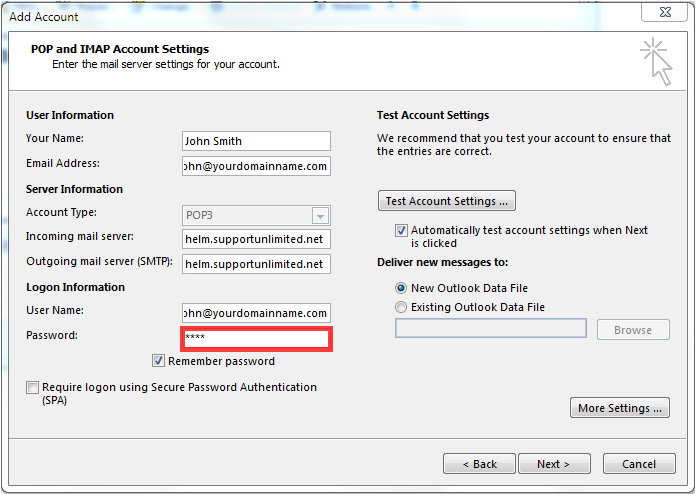Click the Email Address input field

[x=256, y=166]
